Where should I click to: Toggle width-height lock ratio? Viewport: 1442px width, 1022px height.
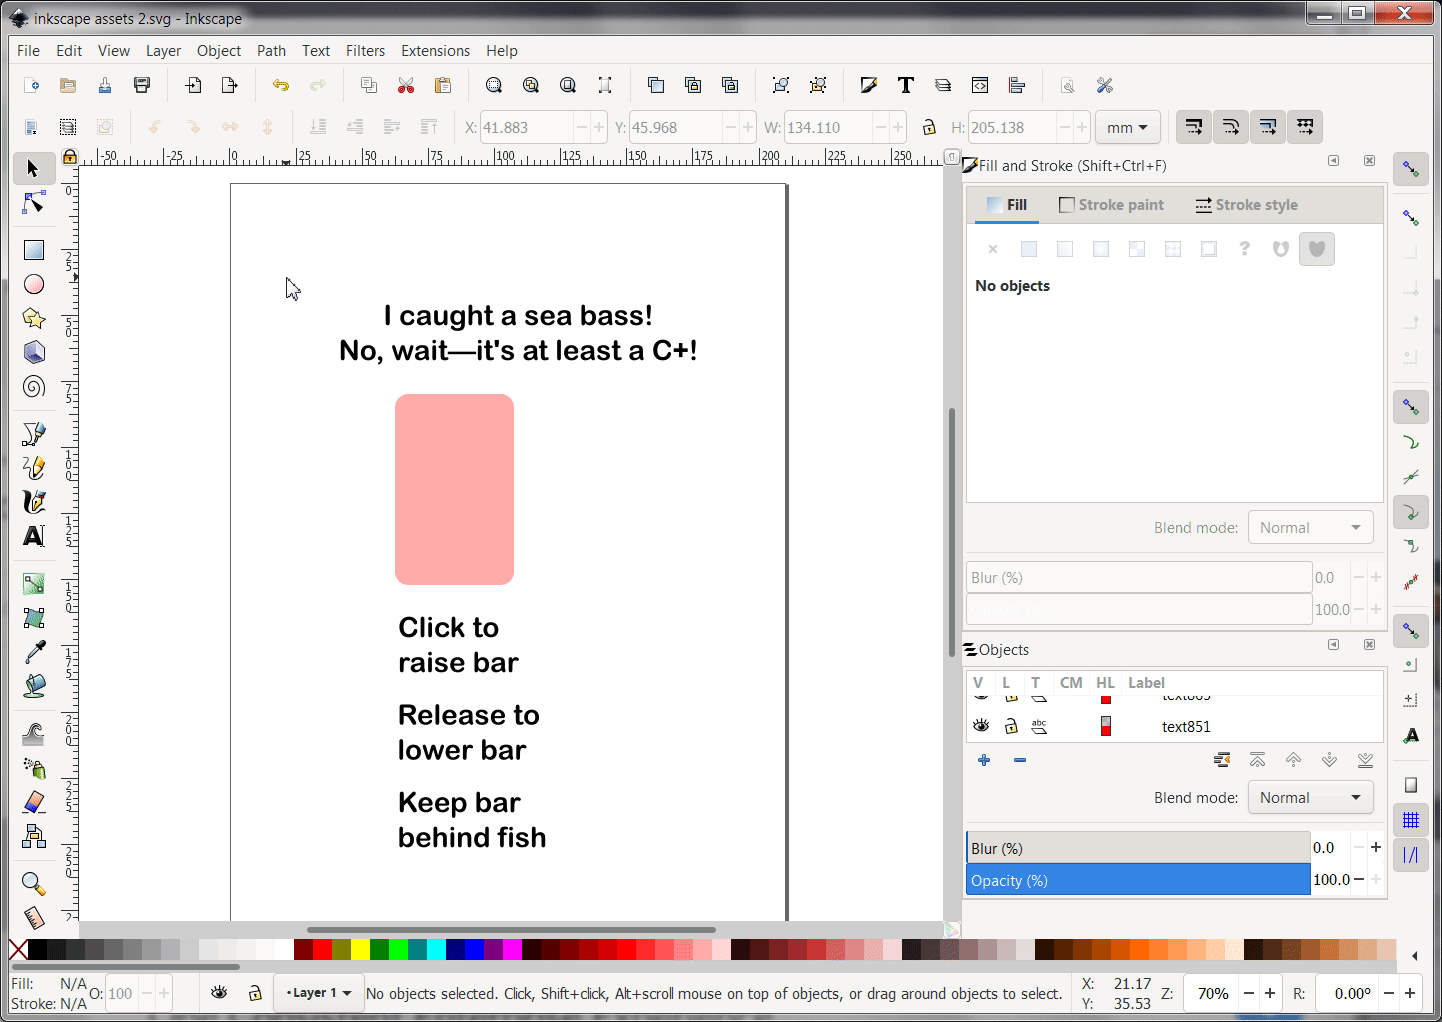[927, 126]
